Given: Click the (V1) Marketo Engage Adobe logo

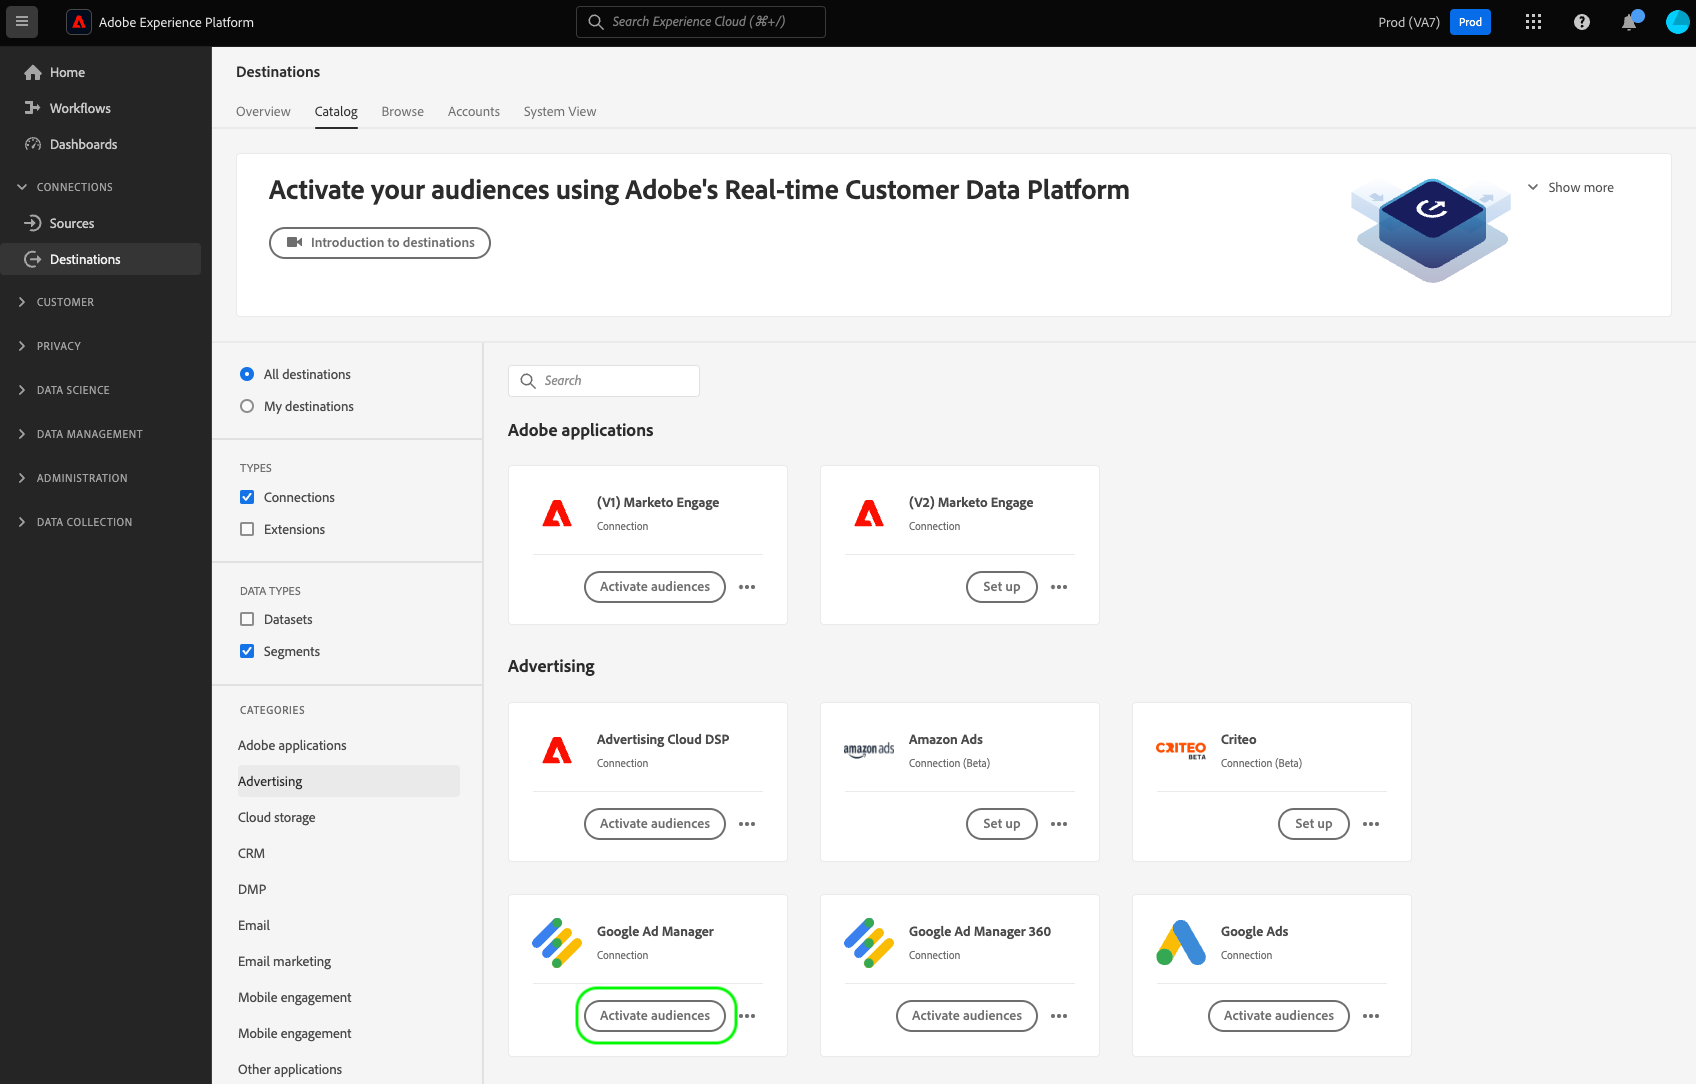Looking at the screenshot, I should click(557, 513).
